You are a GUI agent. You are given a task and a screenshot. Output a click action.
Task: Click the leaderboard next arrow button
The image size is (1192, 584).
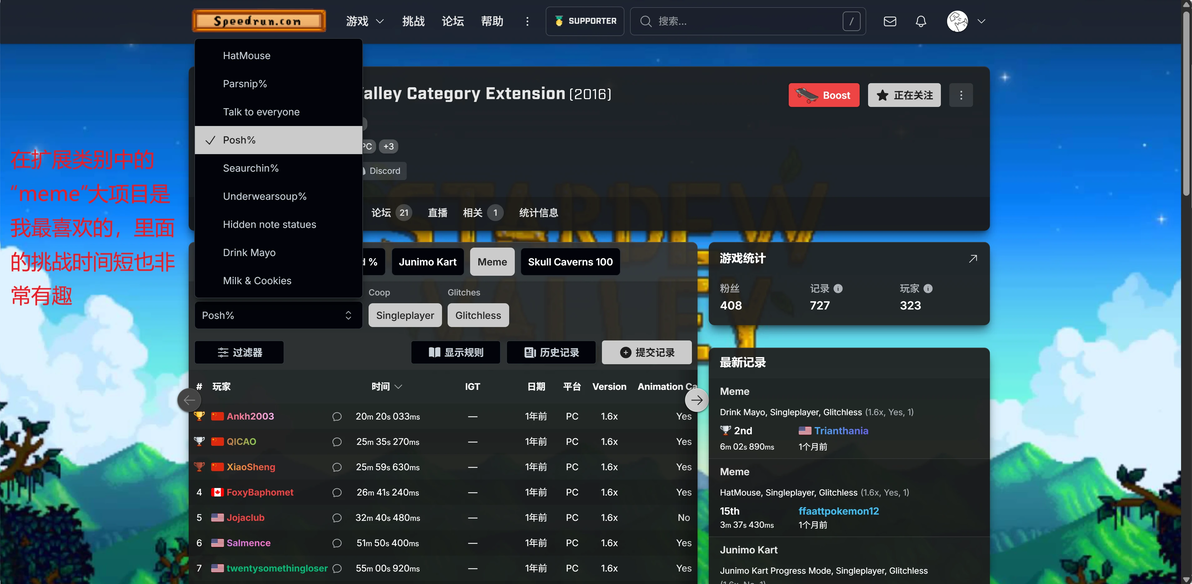(x=696, y=400)
